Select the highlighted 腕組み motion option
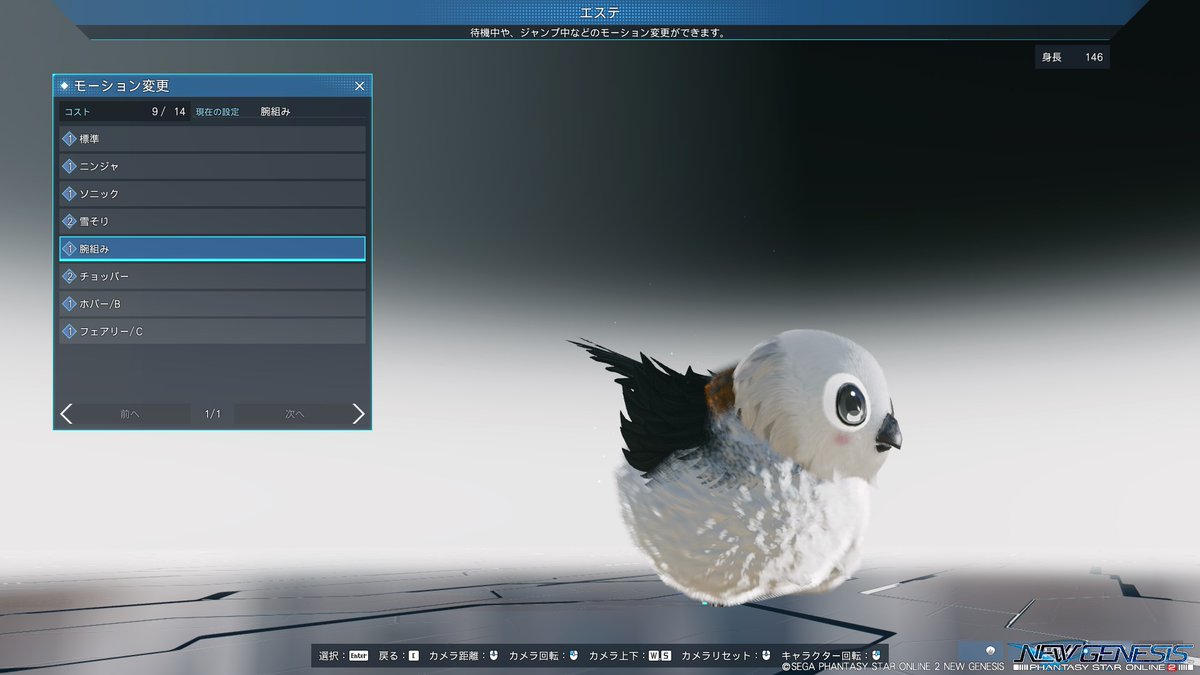1200x675 pixels. [x=212, y=248]
